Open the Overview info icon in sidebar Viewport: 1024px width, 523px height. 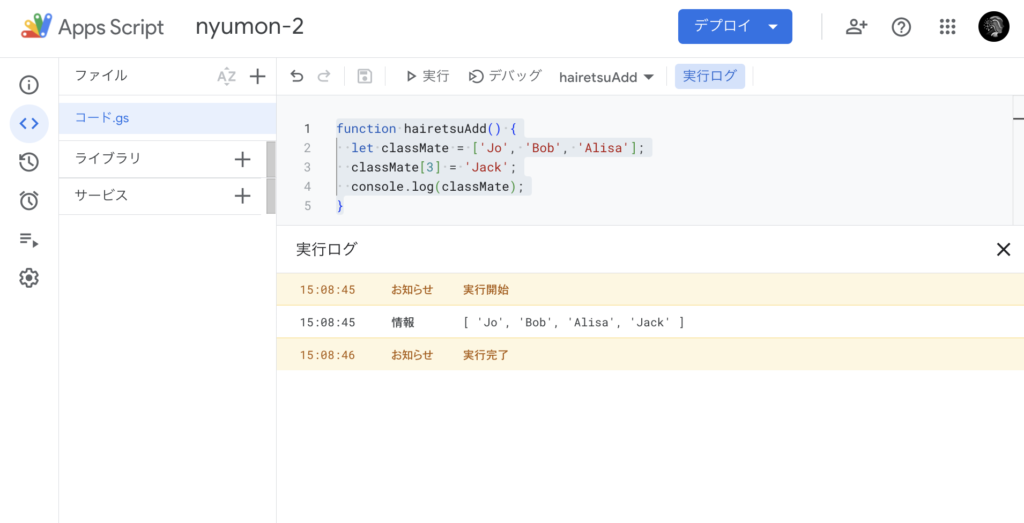click(29, 85)
